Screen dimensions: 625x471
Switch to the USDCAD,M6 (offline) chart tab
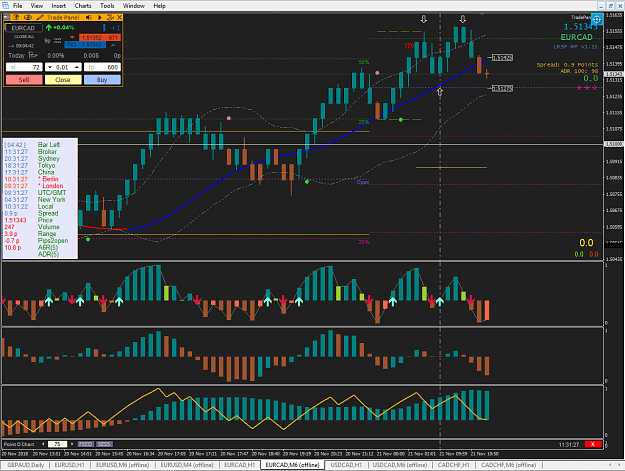click(x=400, y=465)
